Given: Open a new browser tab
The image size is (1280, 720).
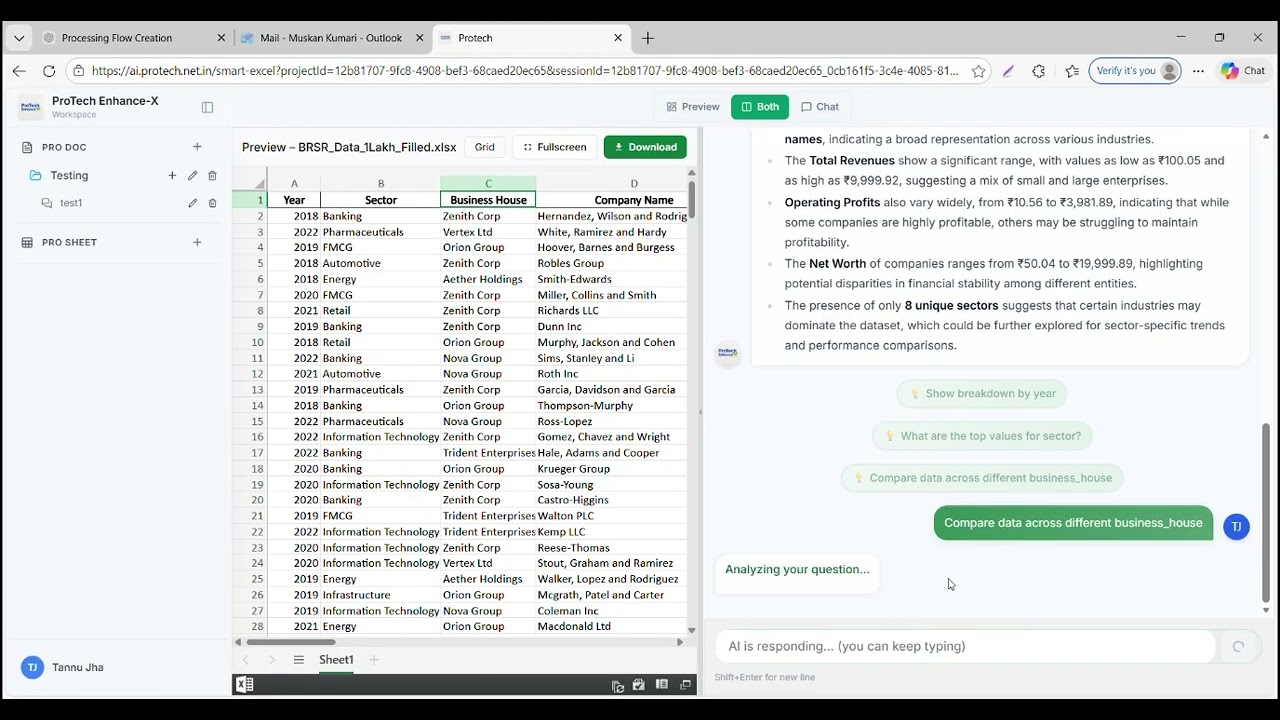Looking at the screenshot, I should [x=648, y=38].
